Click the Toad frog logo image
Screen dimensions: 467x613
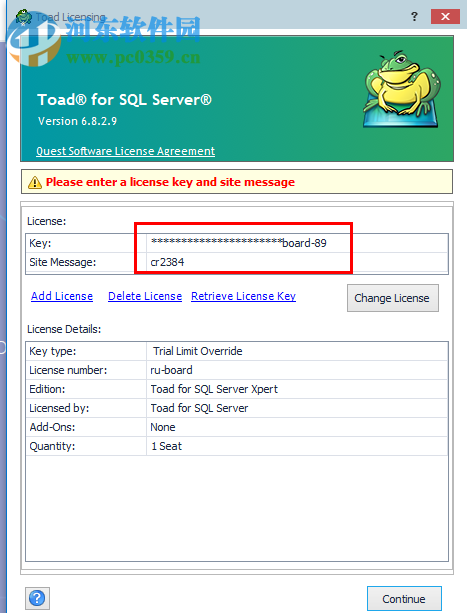[x=402, y=89]
